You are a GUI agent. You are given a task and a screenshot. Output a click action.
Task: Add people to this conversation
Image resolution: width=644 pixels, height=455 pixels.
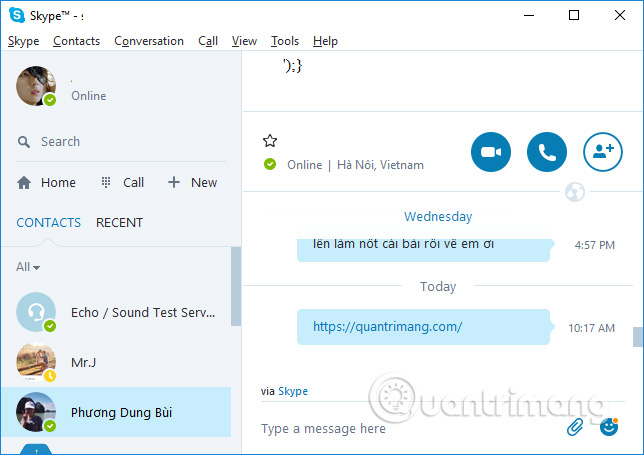(x=603, y=152)
